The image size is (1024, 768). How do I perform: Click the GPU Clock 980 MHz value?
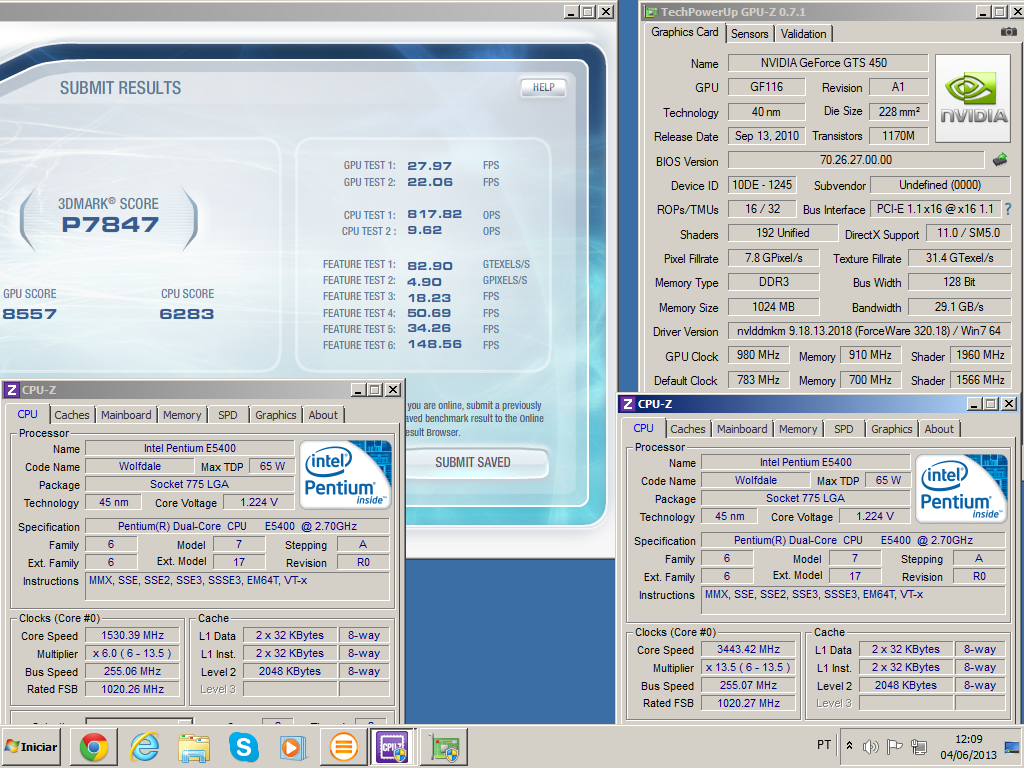758,355
